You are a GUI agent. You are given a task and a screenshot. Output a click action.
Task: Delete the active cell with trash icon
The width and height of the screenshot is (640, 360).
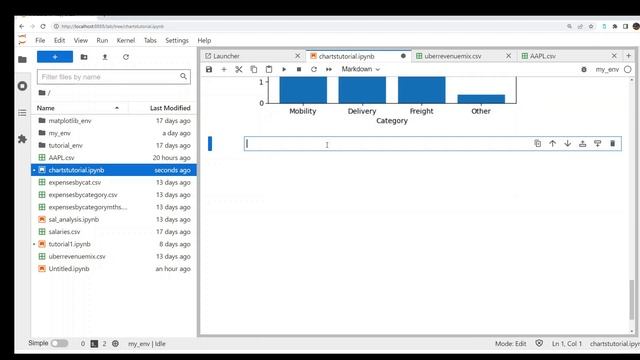click(x=612, y=143)
